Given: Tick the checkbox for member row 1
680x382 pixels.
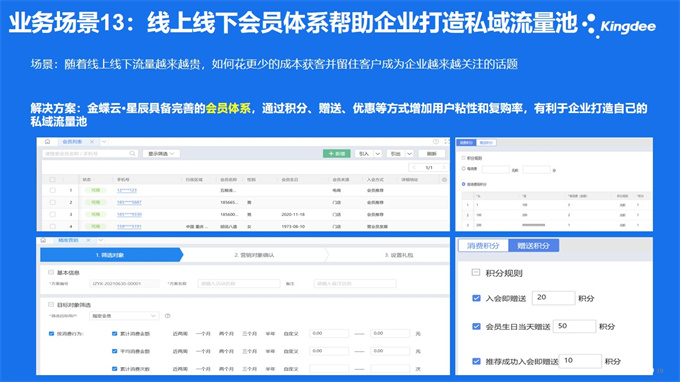Looking at the screenshot, I should [x=52, y=190].
